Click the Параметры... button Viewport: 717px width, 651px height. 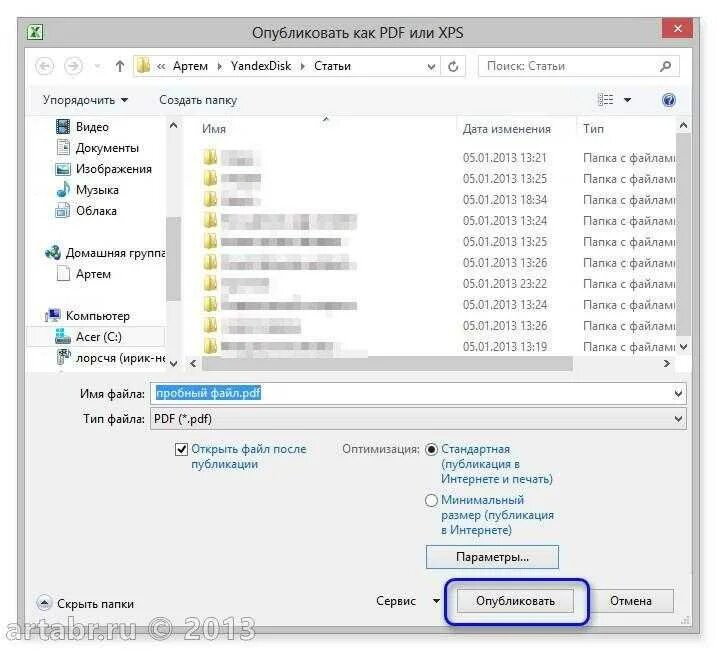click(x=492, y=557)
